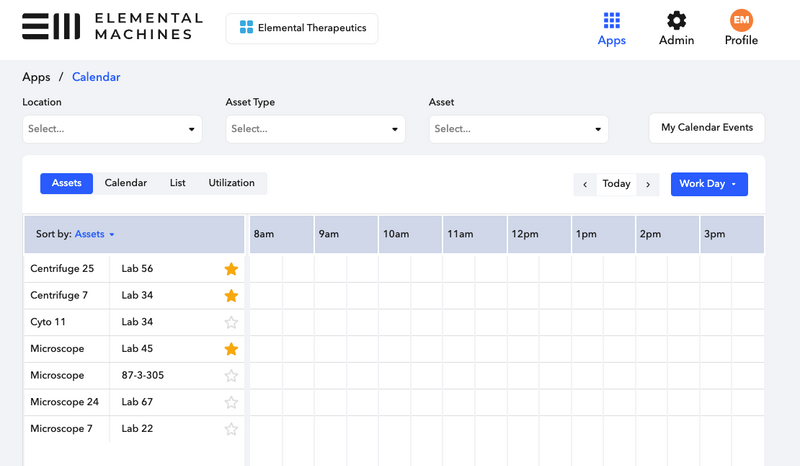Expand the Asset Type dropdown
This screenshot has width=800, height=466.
315,129
